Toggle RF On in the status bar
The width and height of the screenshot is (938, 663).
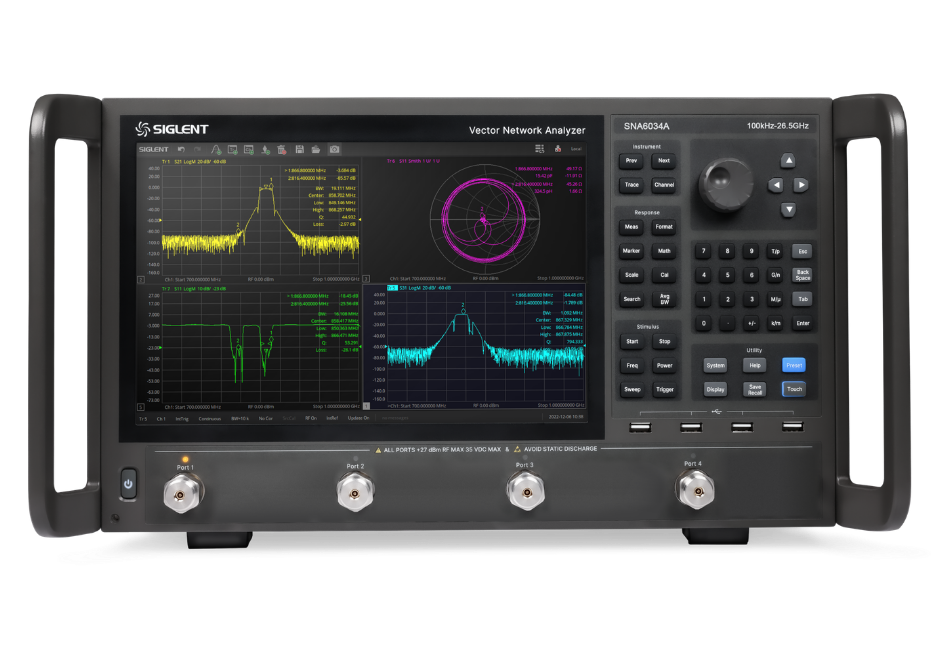(311, 418)
